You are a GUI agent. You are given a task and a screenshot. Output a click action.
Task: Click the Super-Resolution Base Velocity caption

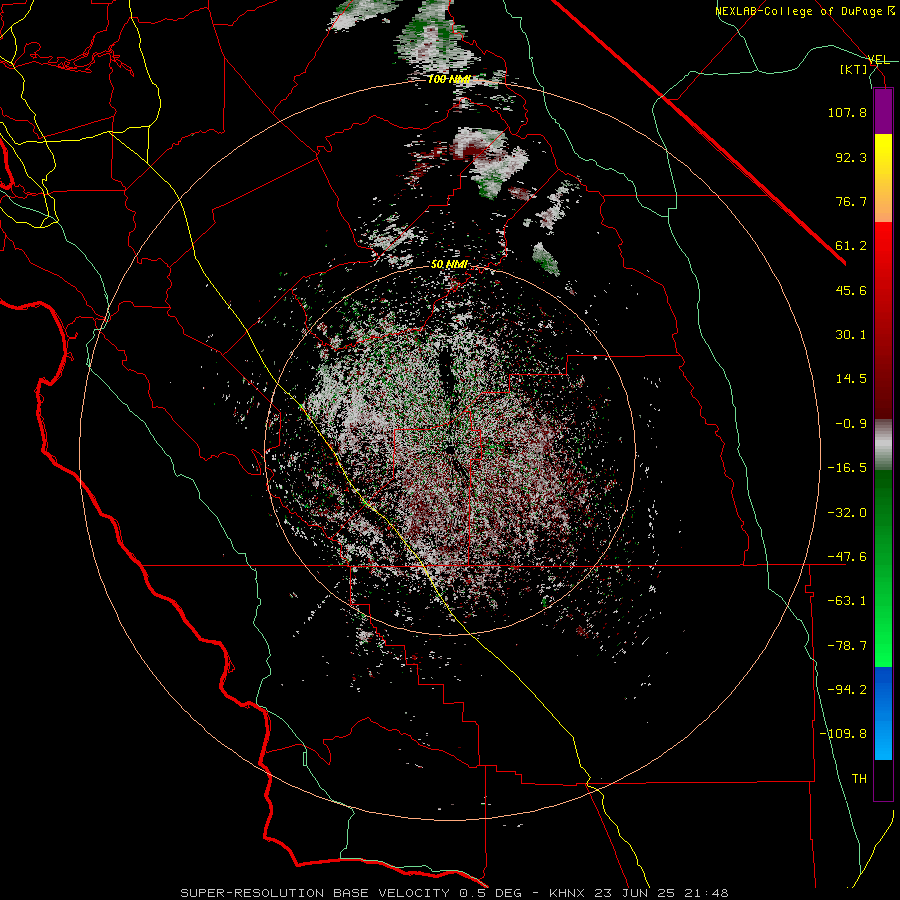[454, 893]
